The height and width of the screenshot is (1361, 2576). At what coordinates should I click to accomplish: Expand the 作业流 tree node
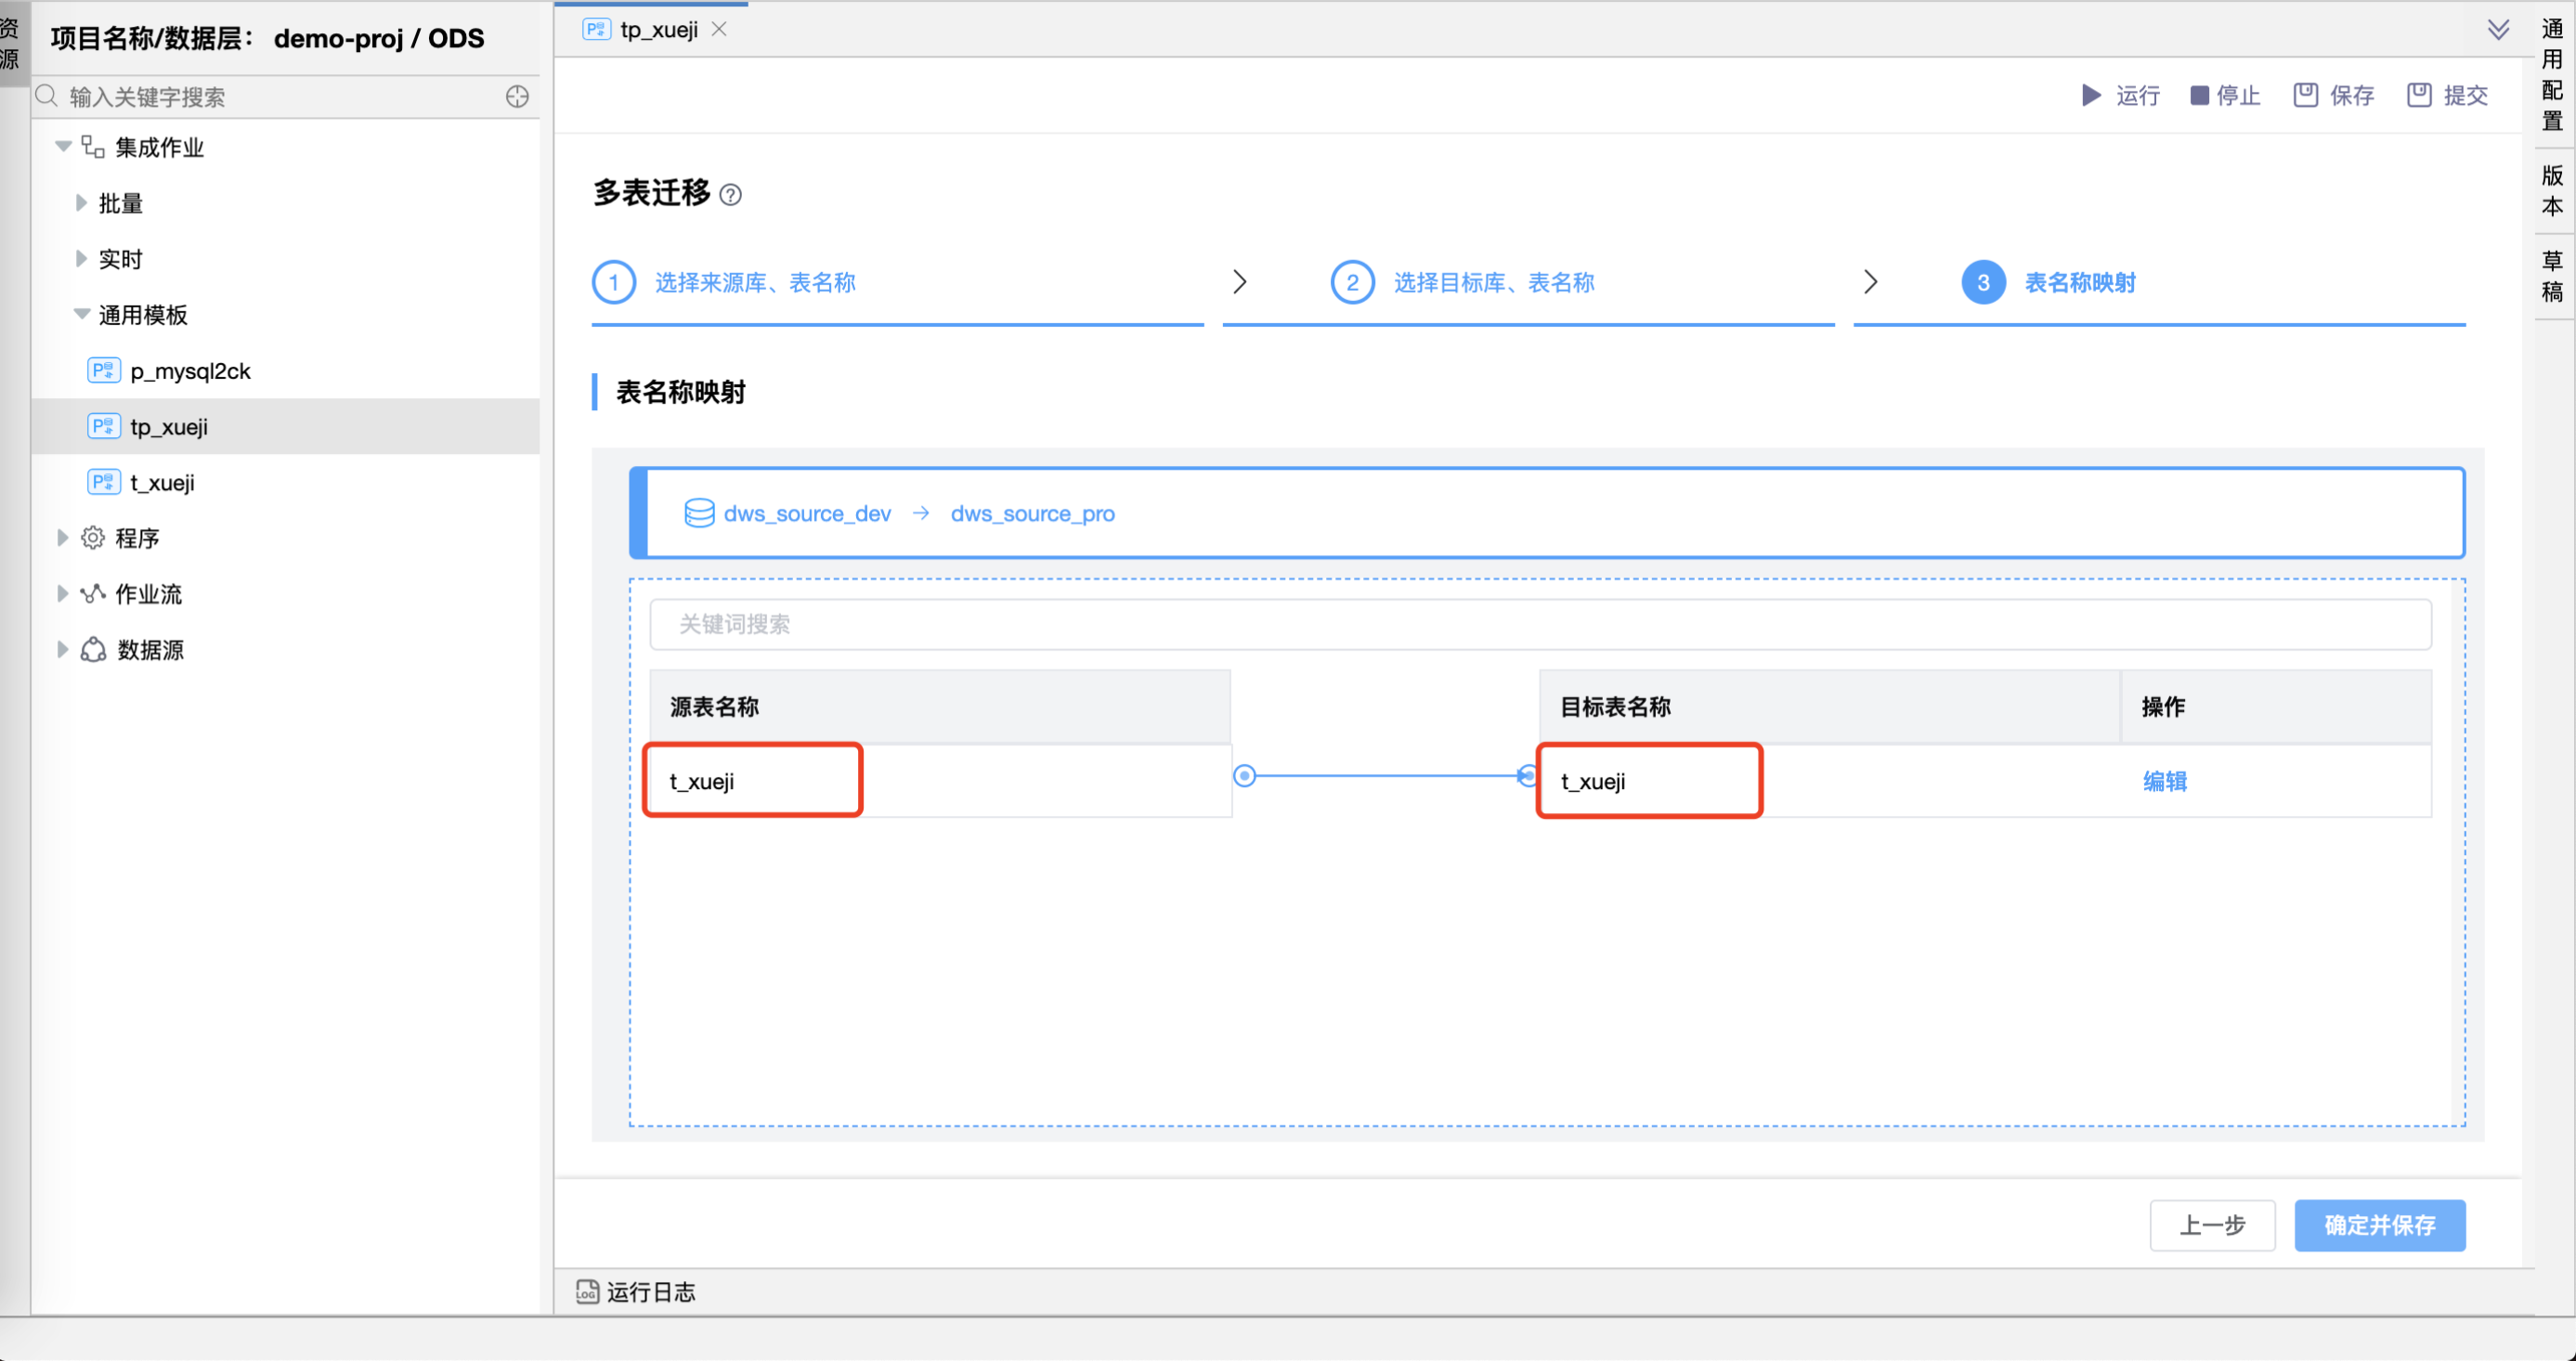[62, 594]
